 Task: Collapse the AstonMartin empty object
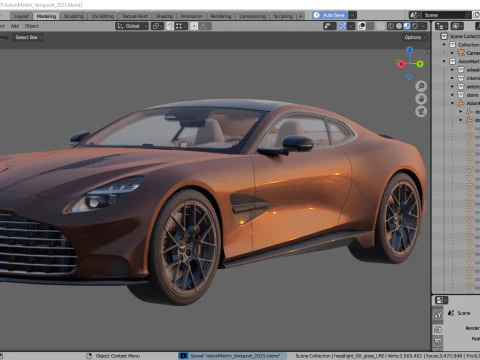[452, 103]
